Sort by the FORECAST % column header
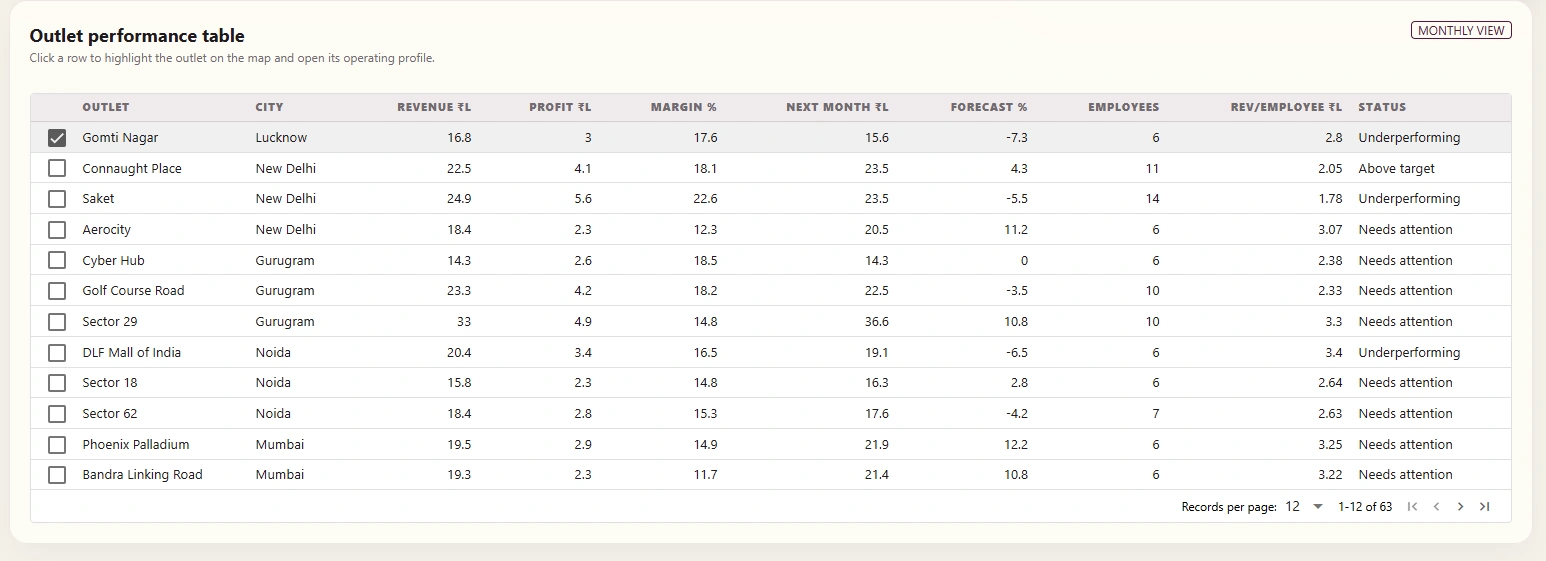The image size is (1546, 561). tap(989, 107)
